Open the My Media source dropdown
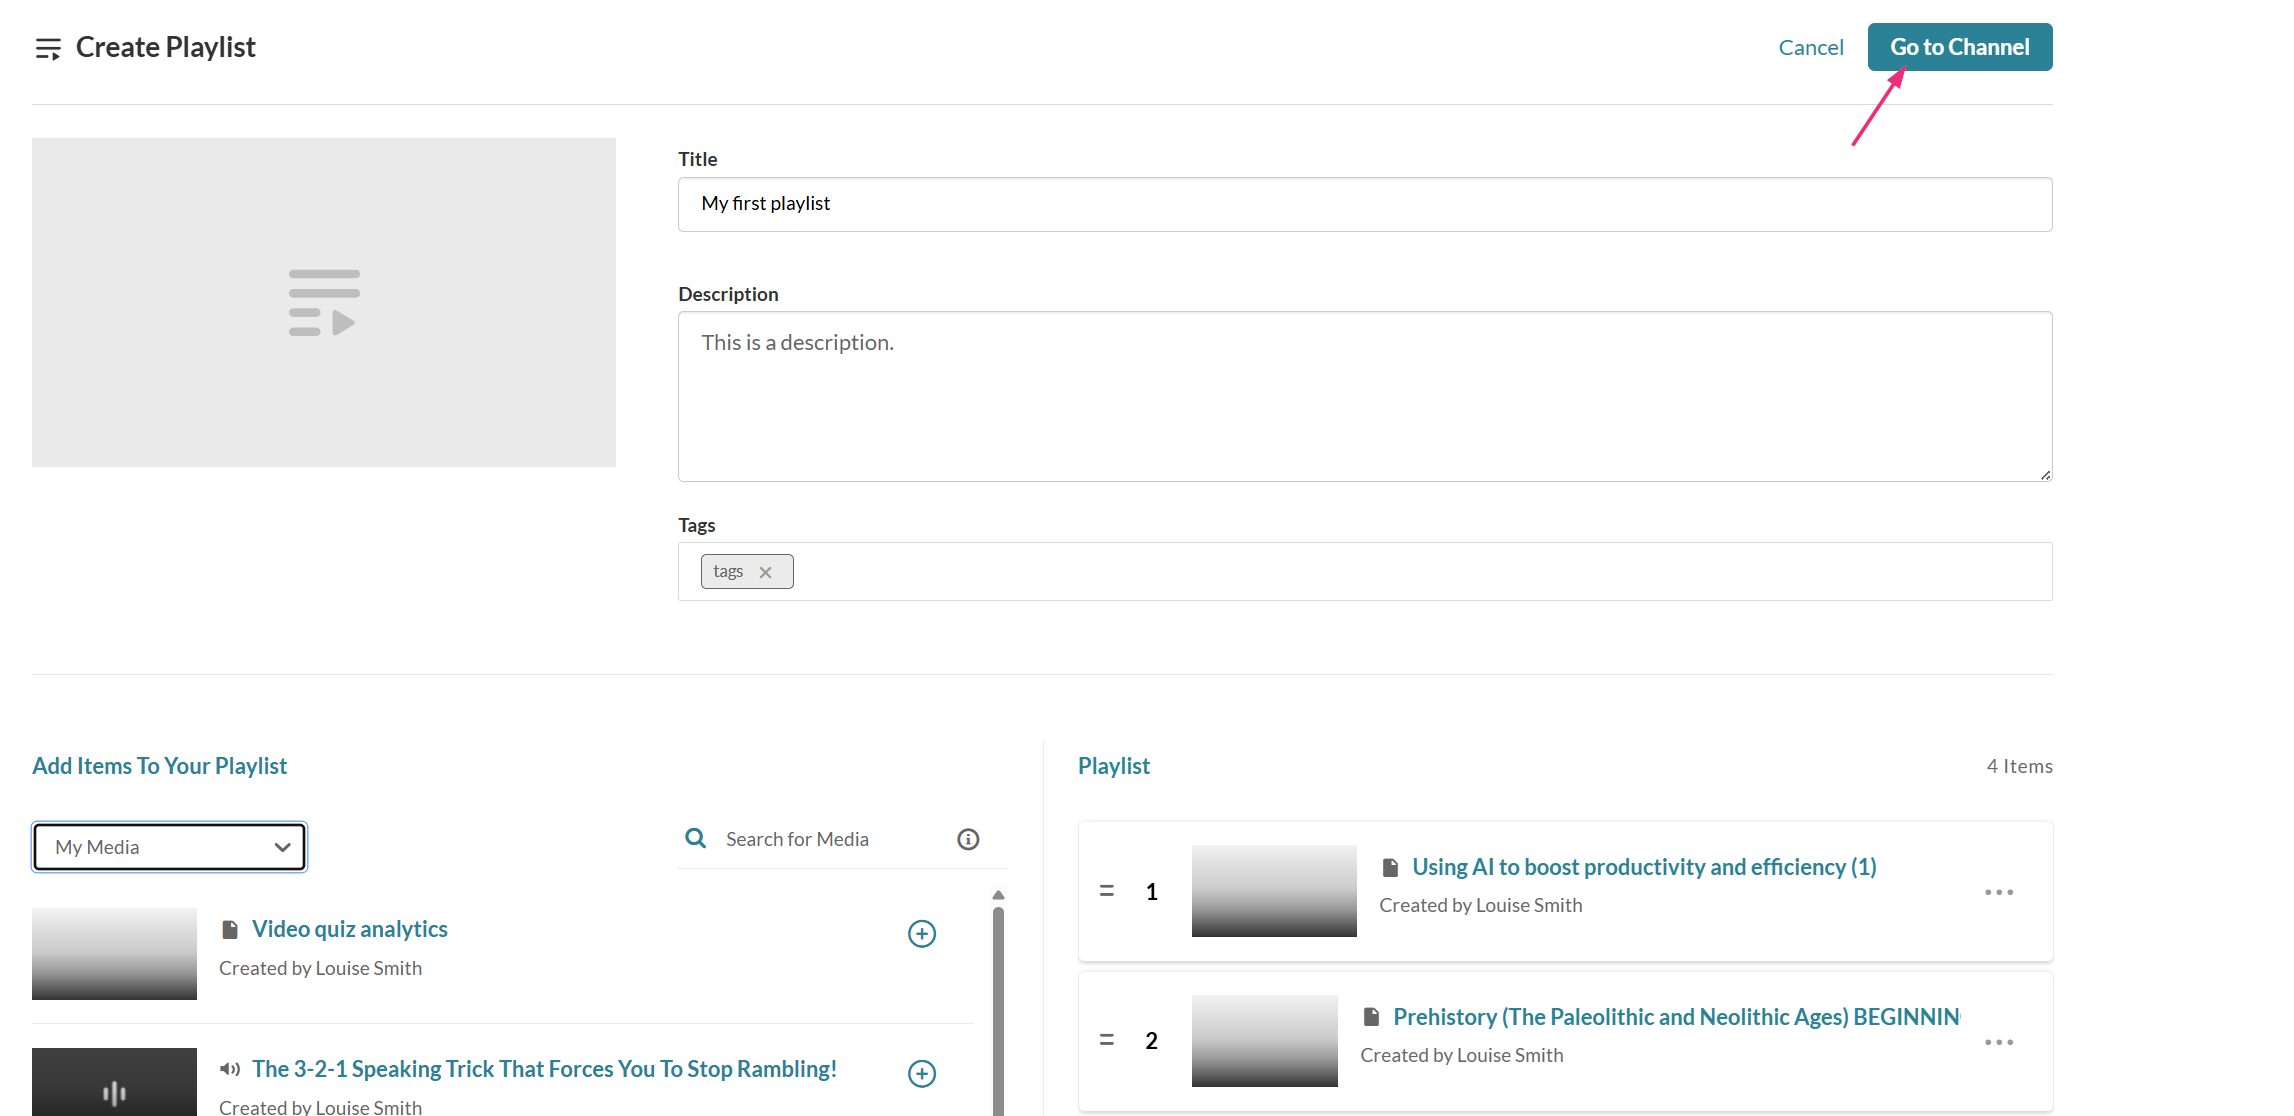The width and height of the screenshot is (2294, 1116). [169, 847]
